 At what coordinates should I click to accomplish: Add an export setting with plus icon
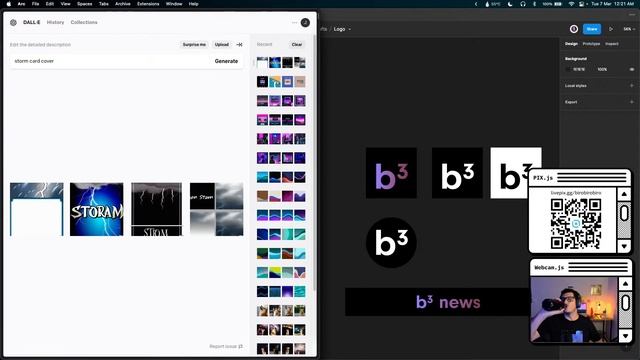click(x=631, y=102)
